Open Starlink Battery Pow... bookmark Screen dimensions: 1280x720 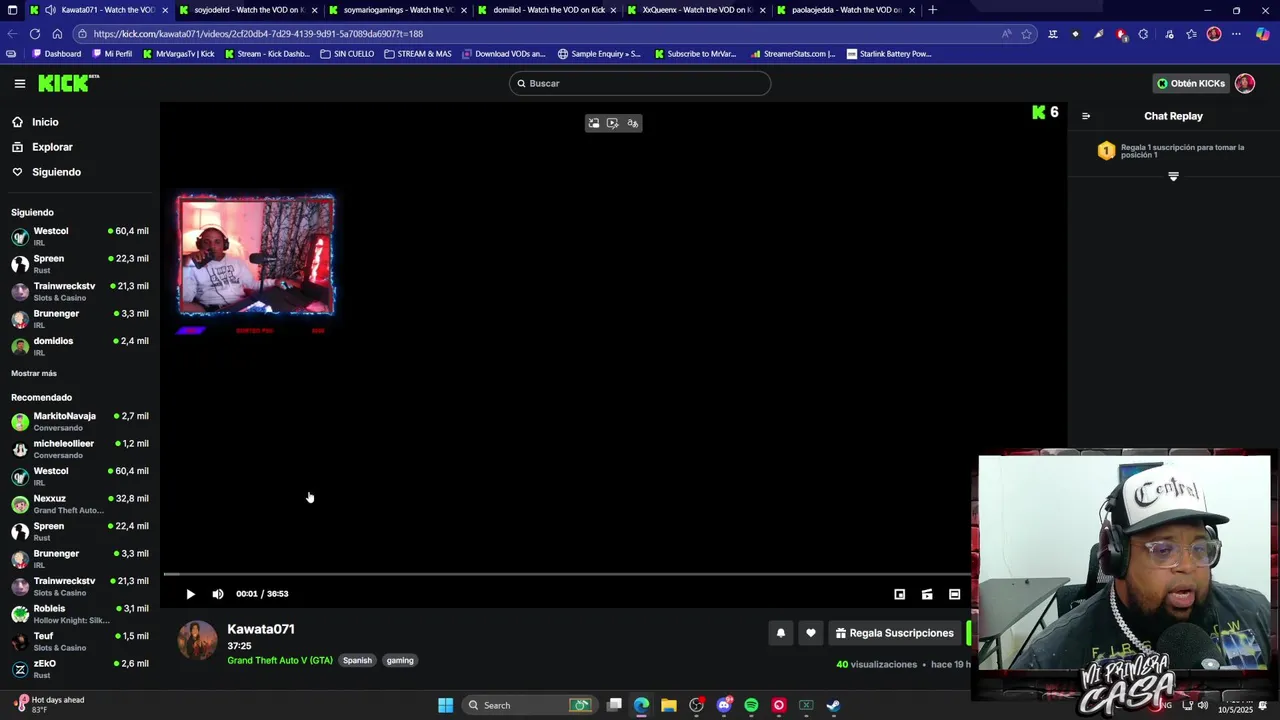[889, 54]
